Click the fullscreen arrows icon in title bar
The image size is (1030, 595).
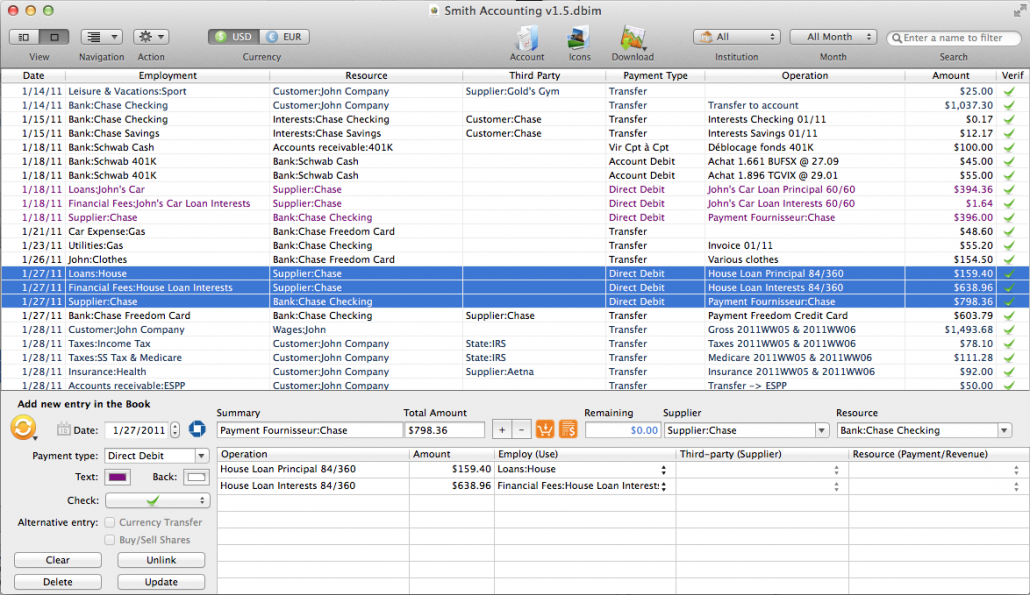point(1019,11)
